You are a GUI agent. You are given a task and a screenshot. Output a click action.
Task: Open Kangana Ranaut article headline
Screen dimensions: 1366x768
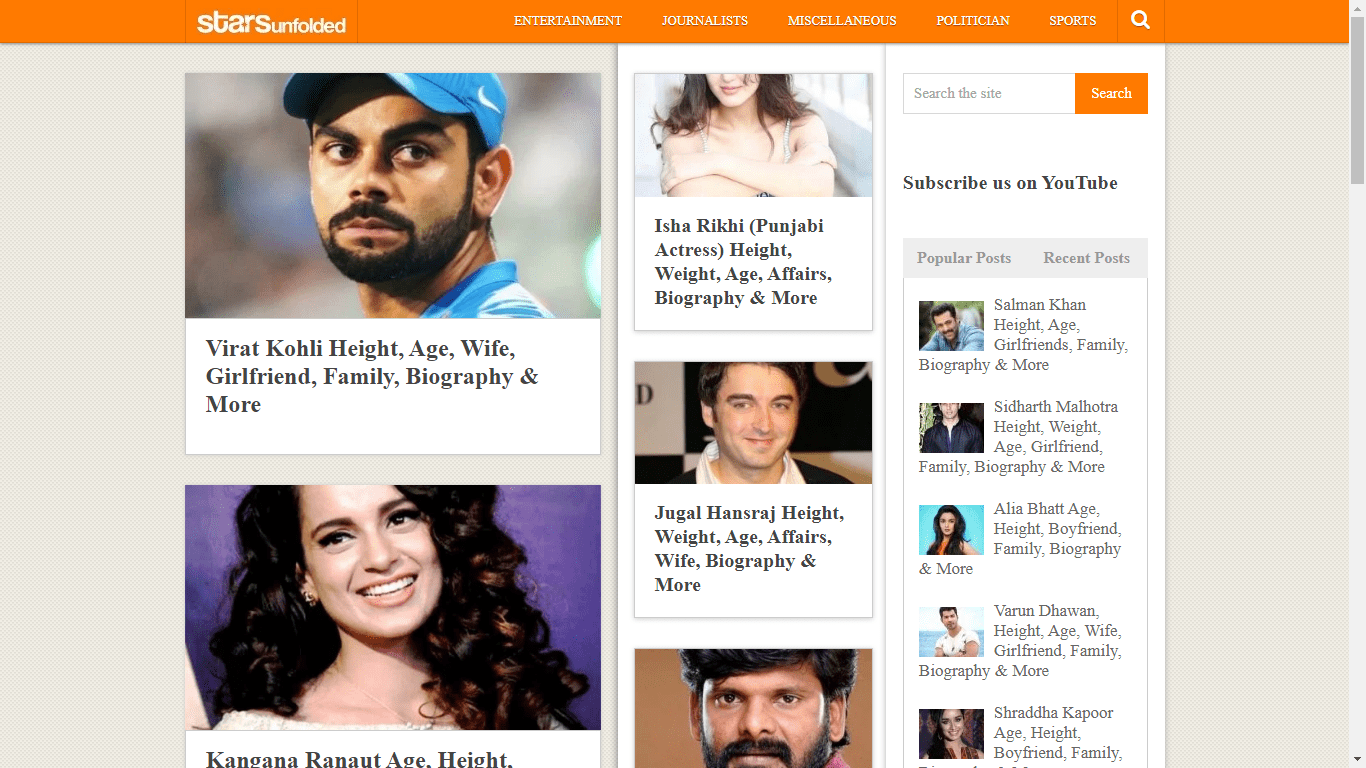tap(359, 759)
